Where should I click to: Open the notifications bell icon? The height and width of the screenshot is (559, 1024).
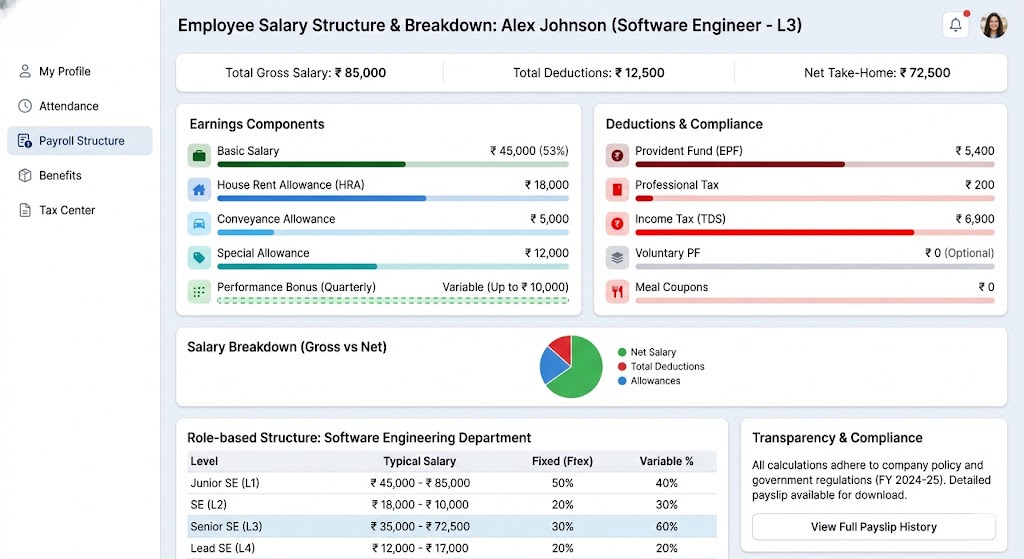coord(955,25)
